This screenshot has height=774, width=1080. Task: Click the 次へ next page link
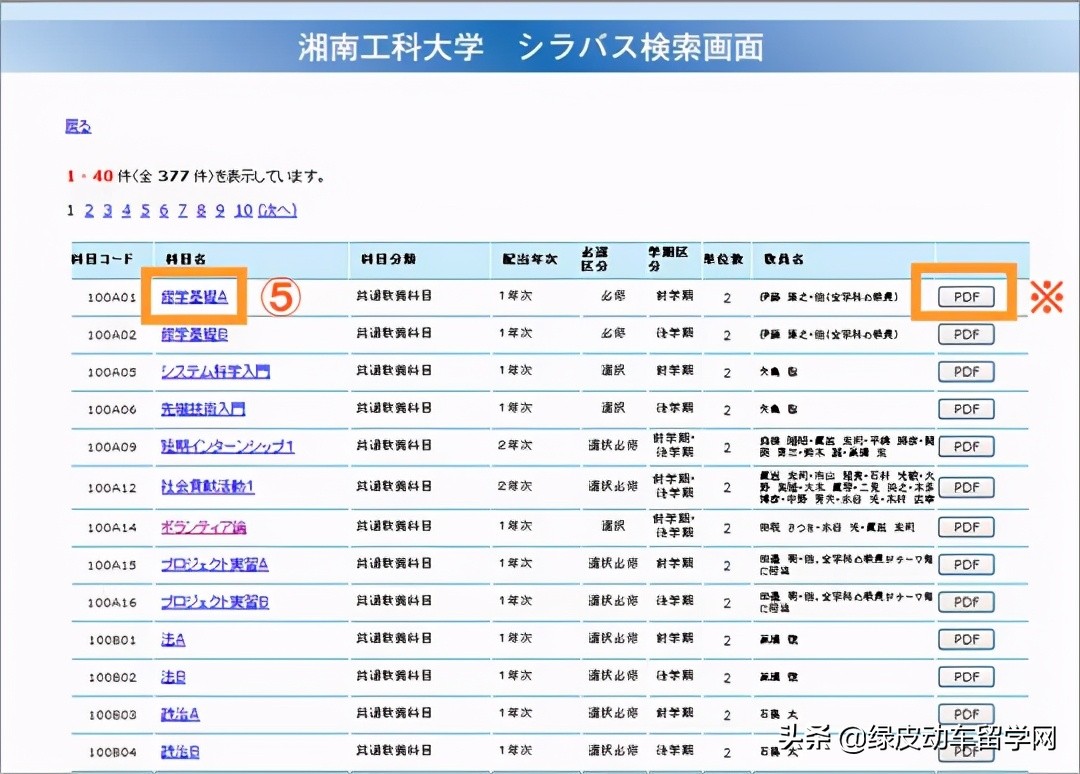click(277, 210)
